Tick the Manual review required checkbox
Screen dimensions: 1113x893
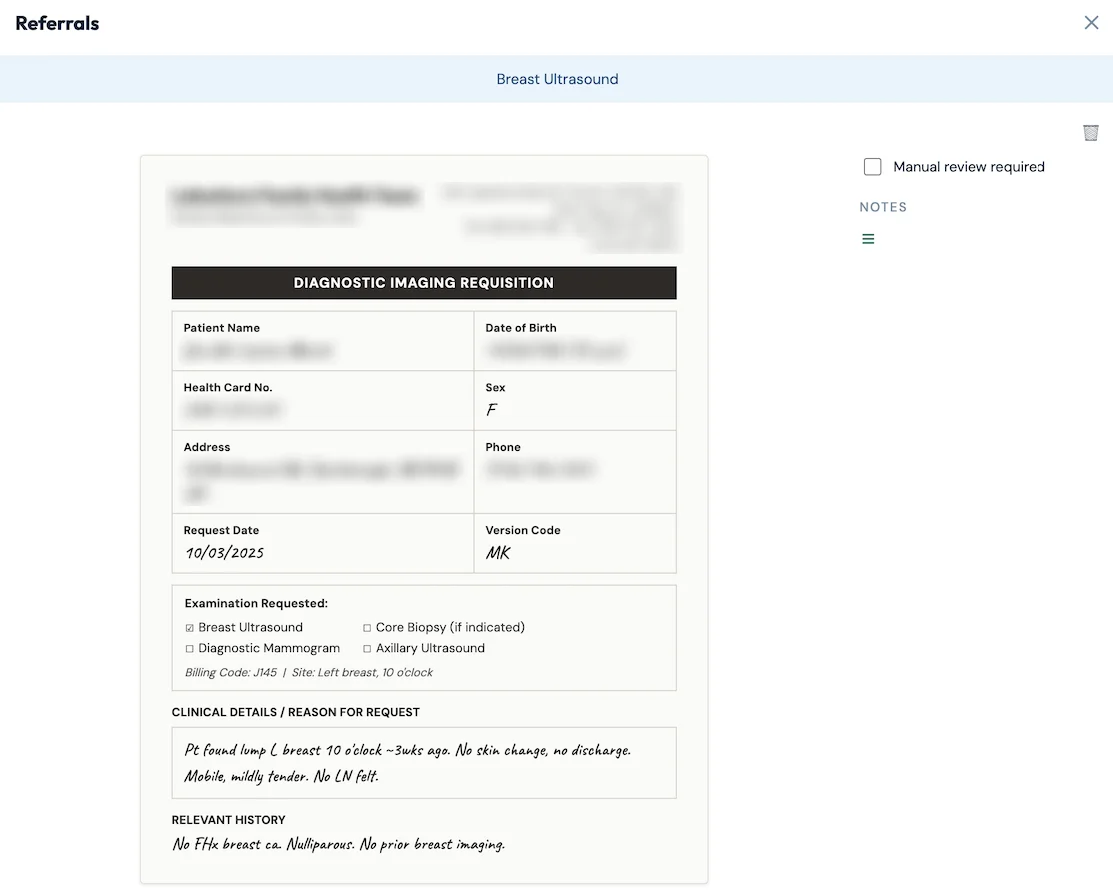pos(872,167)
